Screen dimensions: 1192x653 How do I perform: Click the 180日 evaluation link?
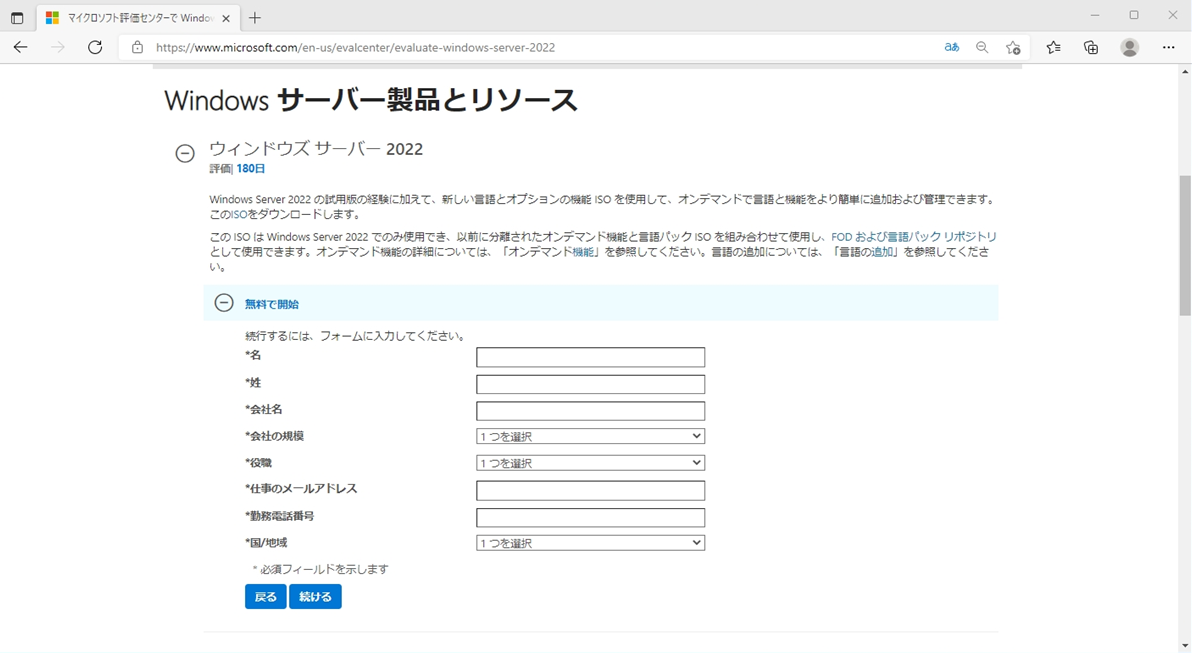click(x=251, y=169)
